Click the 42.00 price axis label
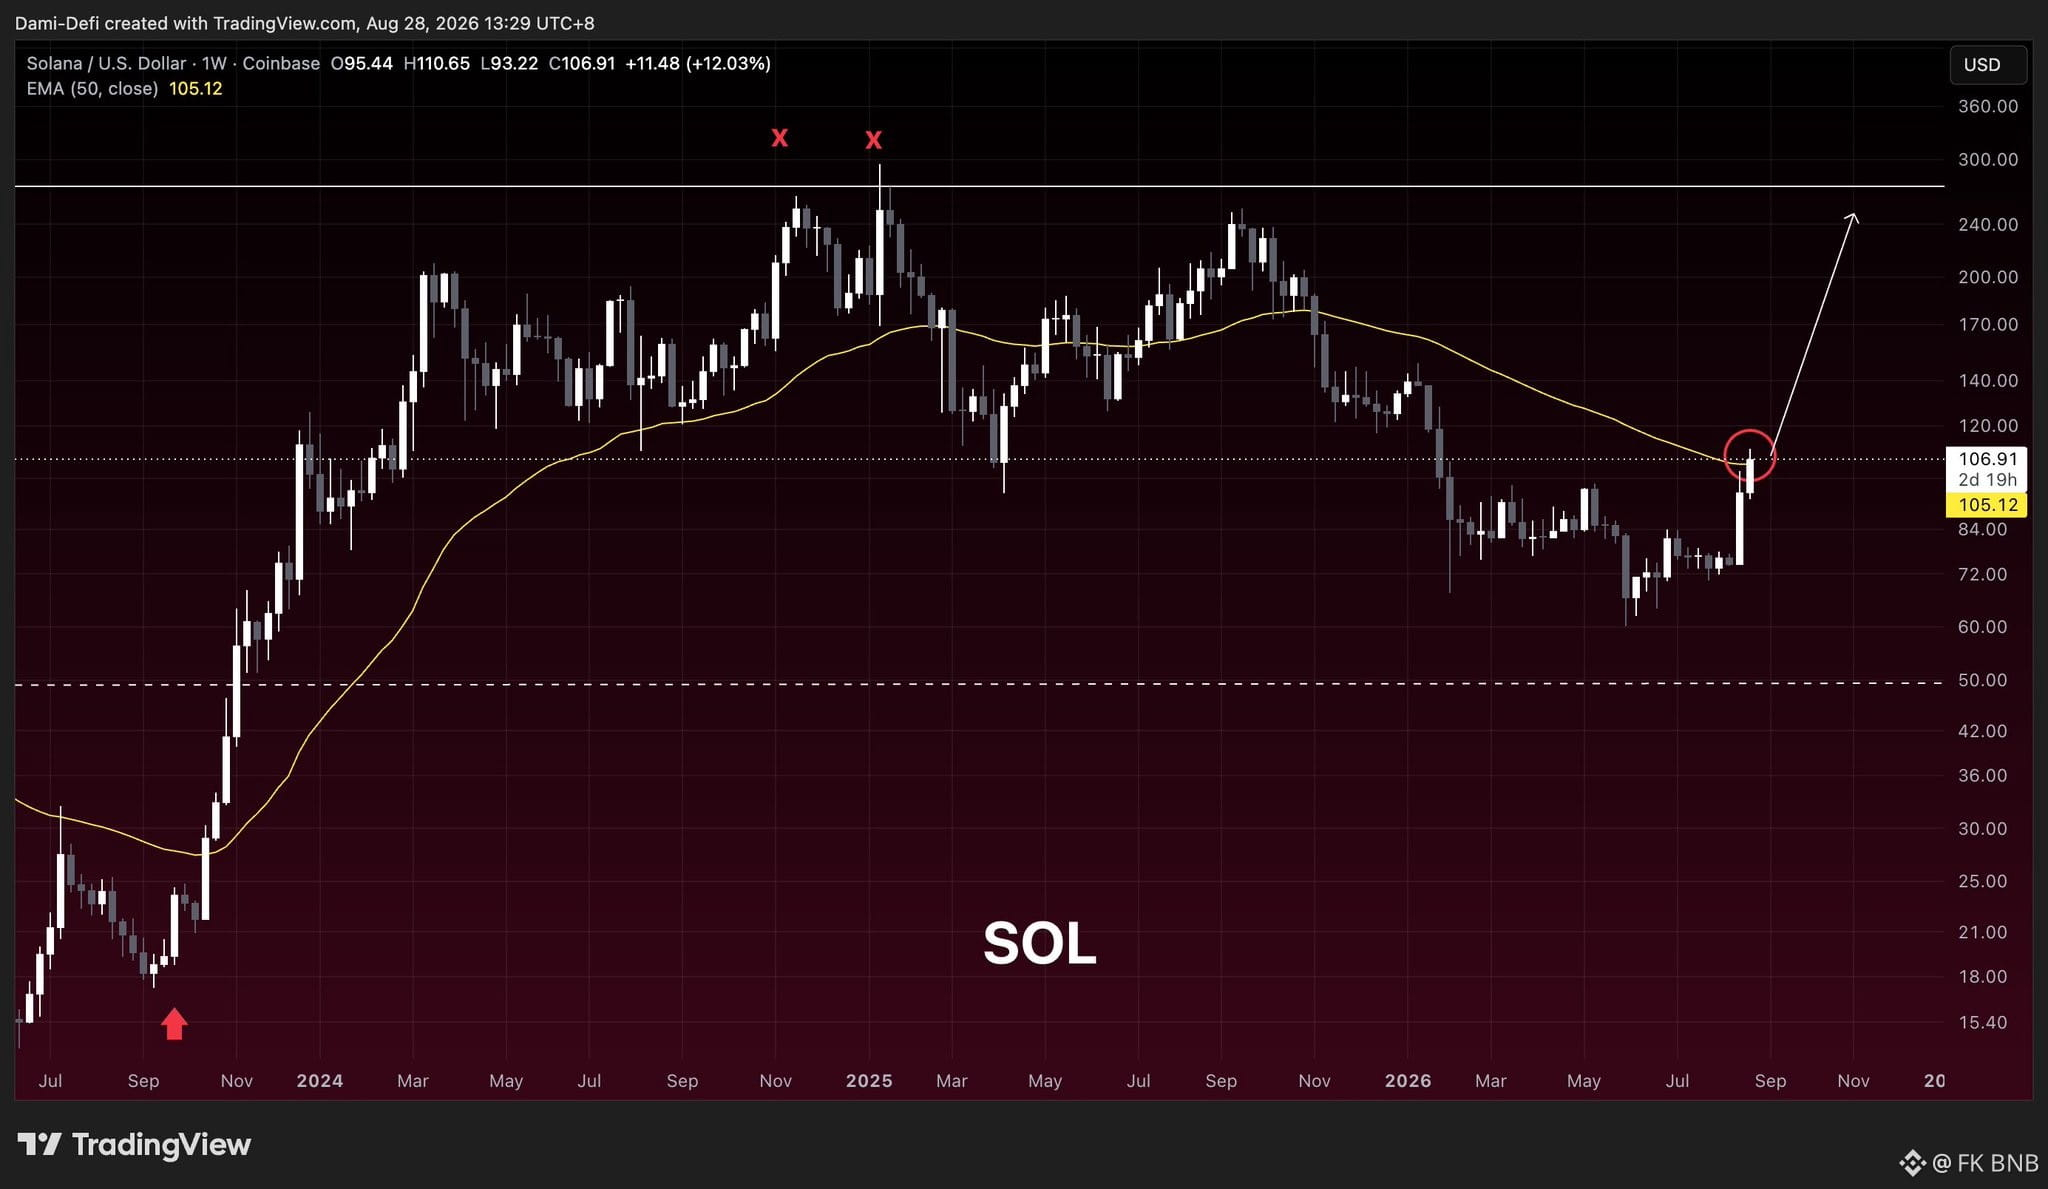The height and width of the screenshot is (1189, 2048). [x=1982, y=731]
